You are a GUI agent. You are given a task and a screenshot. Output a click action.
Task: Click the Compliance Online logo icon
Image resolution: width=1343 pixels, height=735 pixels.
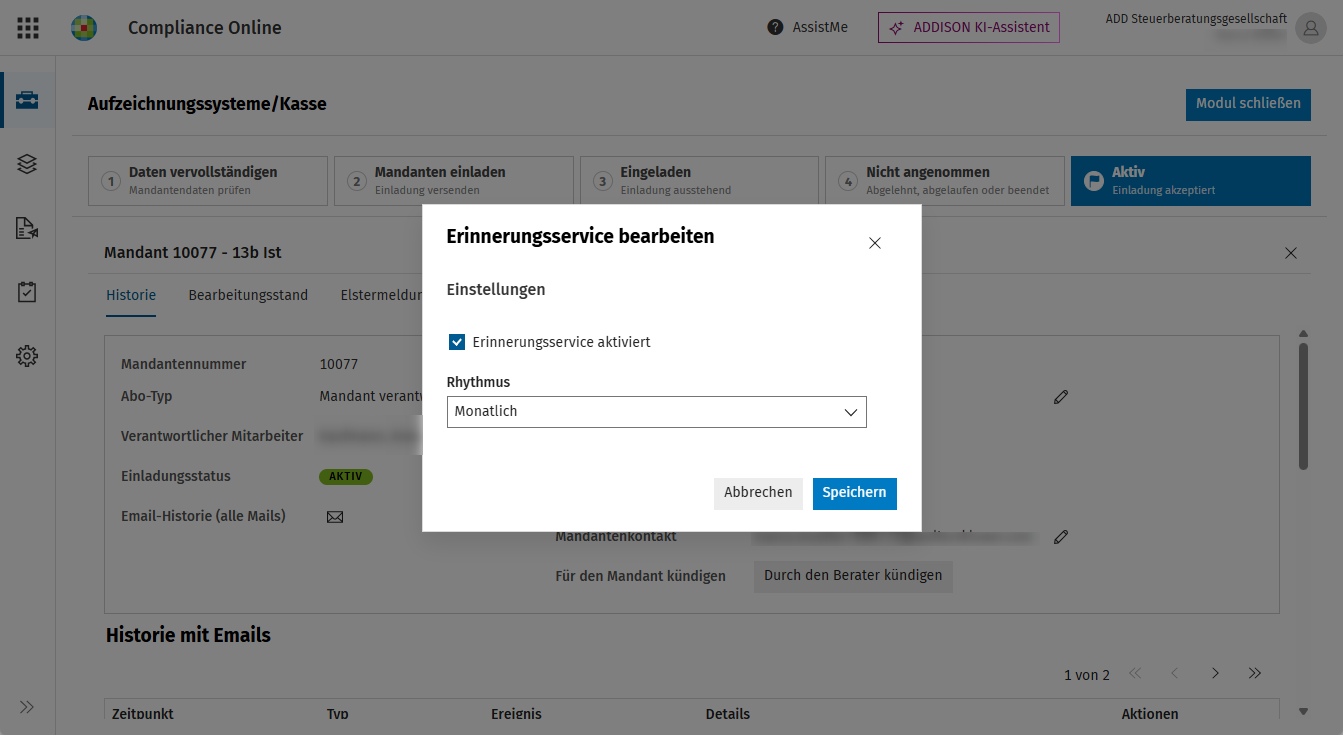point(84,28)
